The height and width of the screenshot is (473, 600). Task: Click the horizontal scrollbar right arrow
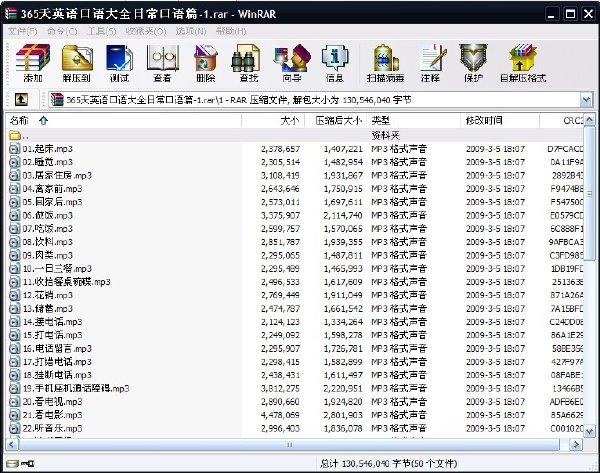pos(576,444)
